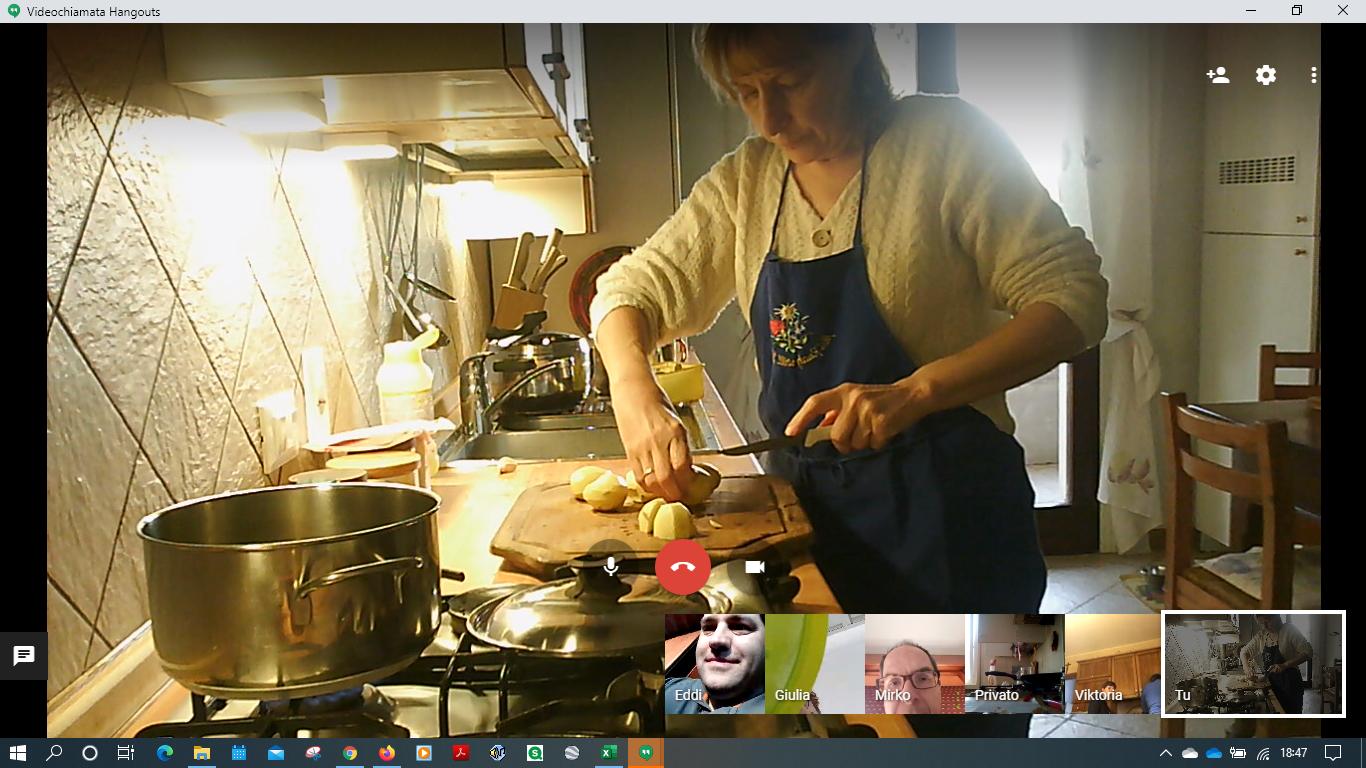
Task: Open the Windows Start menu
Action: pyautogui.click(x=18, y=753)
